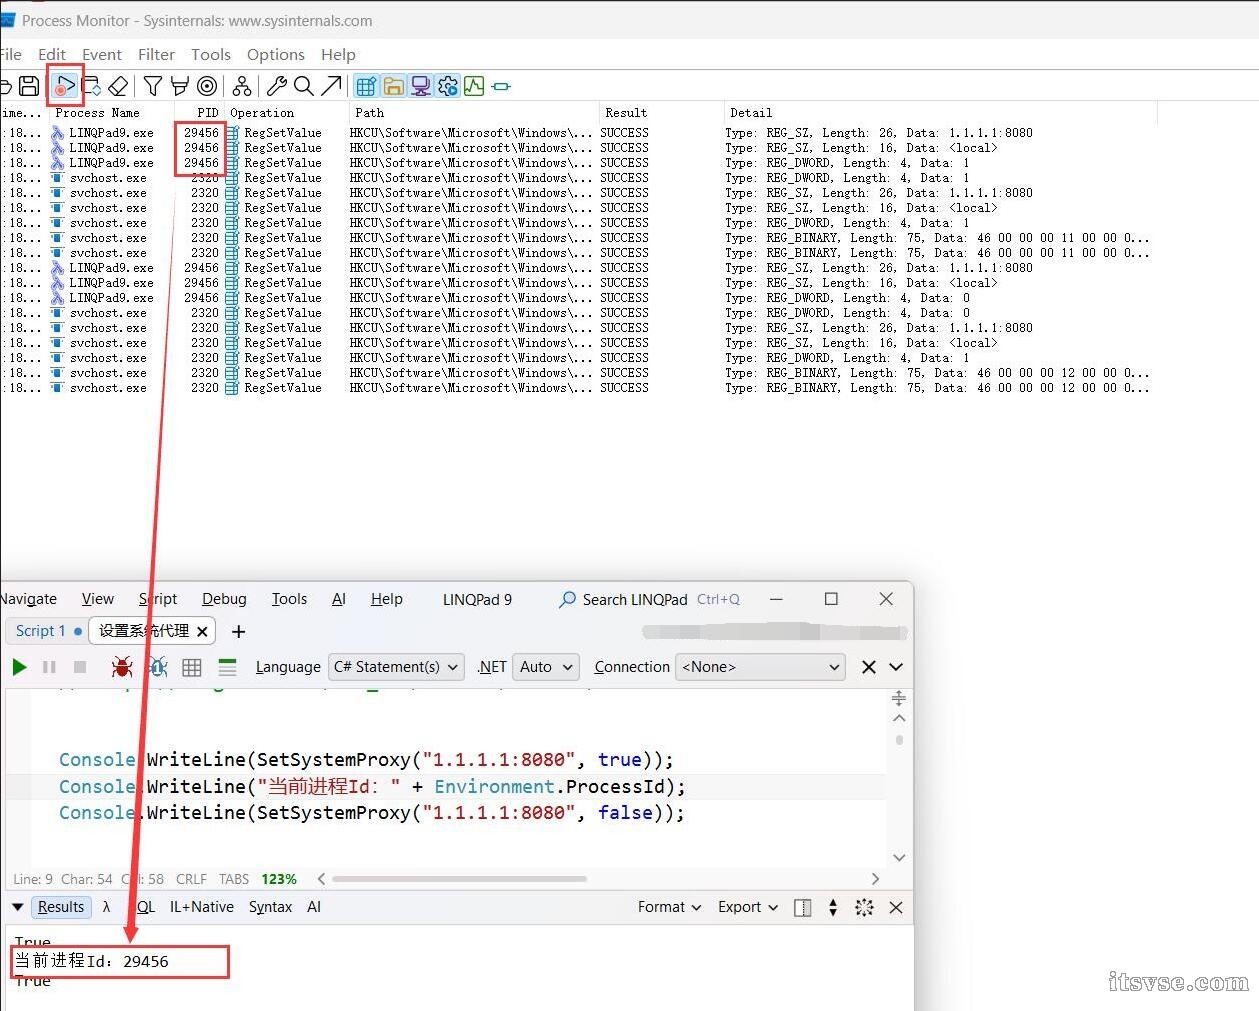1259x1011 pixels.
Task: Click the 123% zoom indicator
Action: click(279, 879)
